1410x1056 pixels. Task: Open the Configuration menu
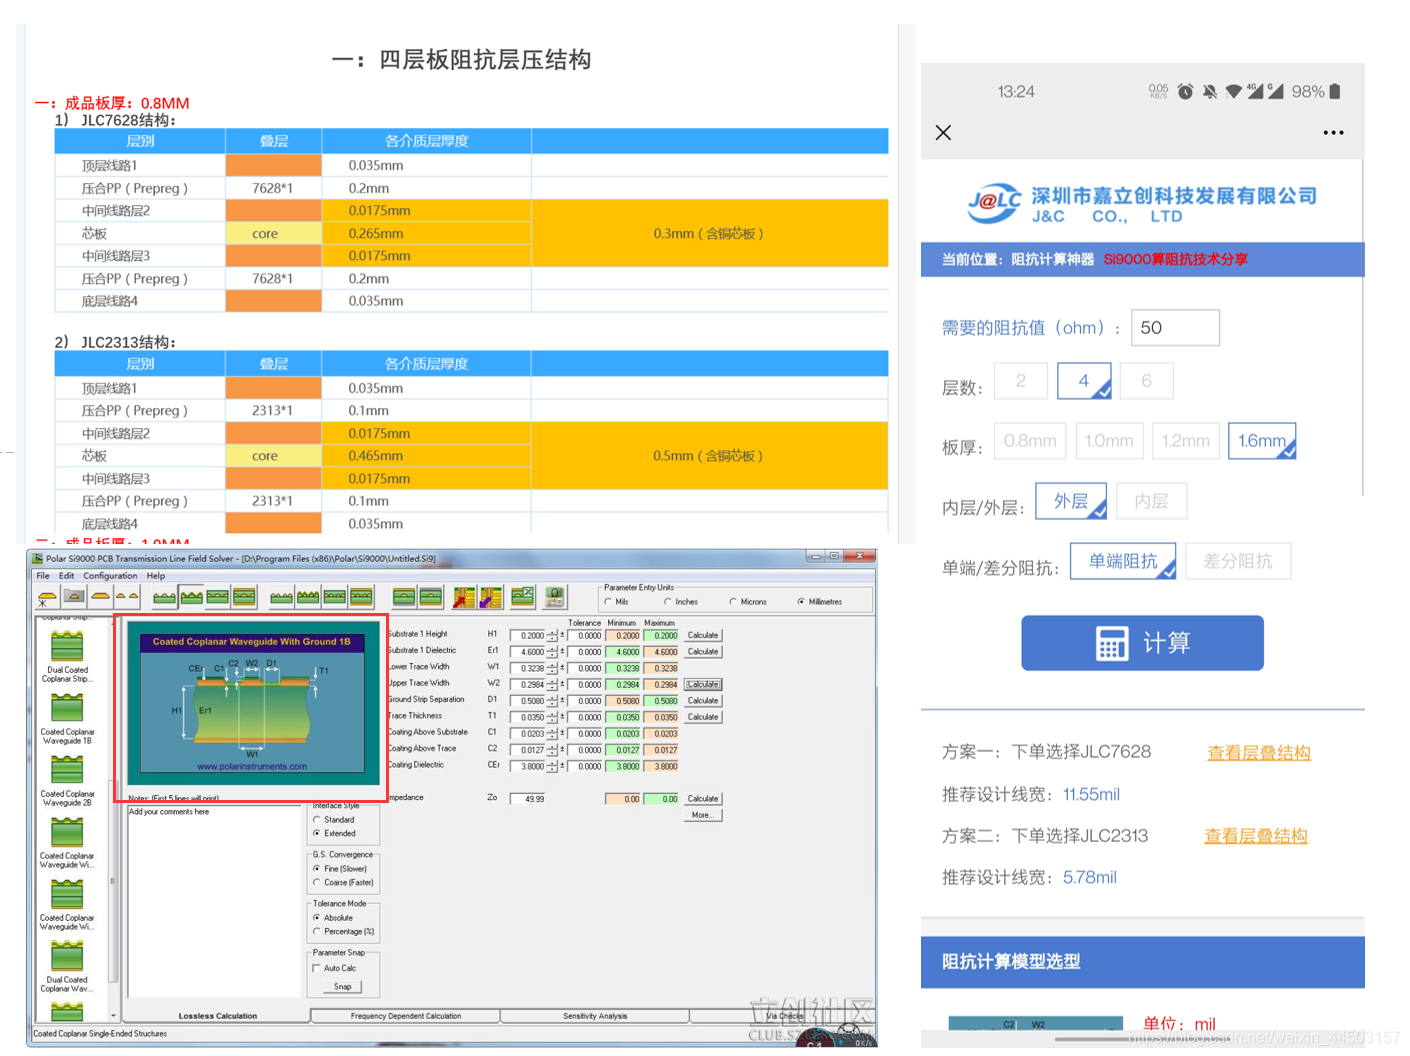coord(110,576)
